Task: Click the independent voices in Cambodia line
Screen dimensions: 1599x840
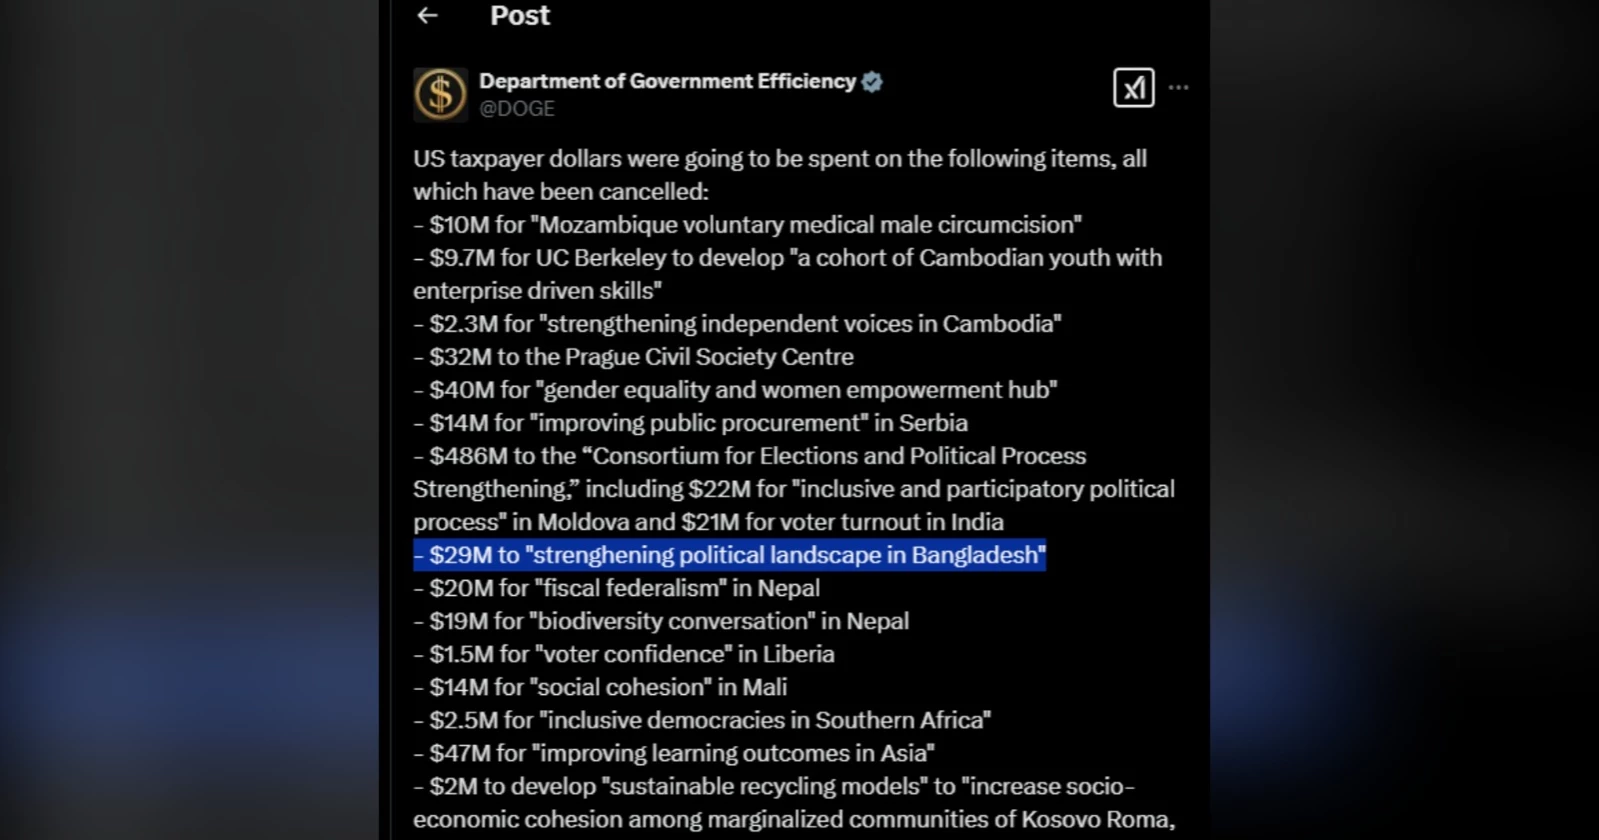Action: (x=737, y=324)
